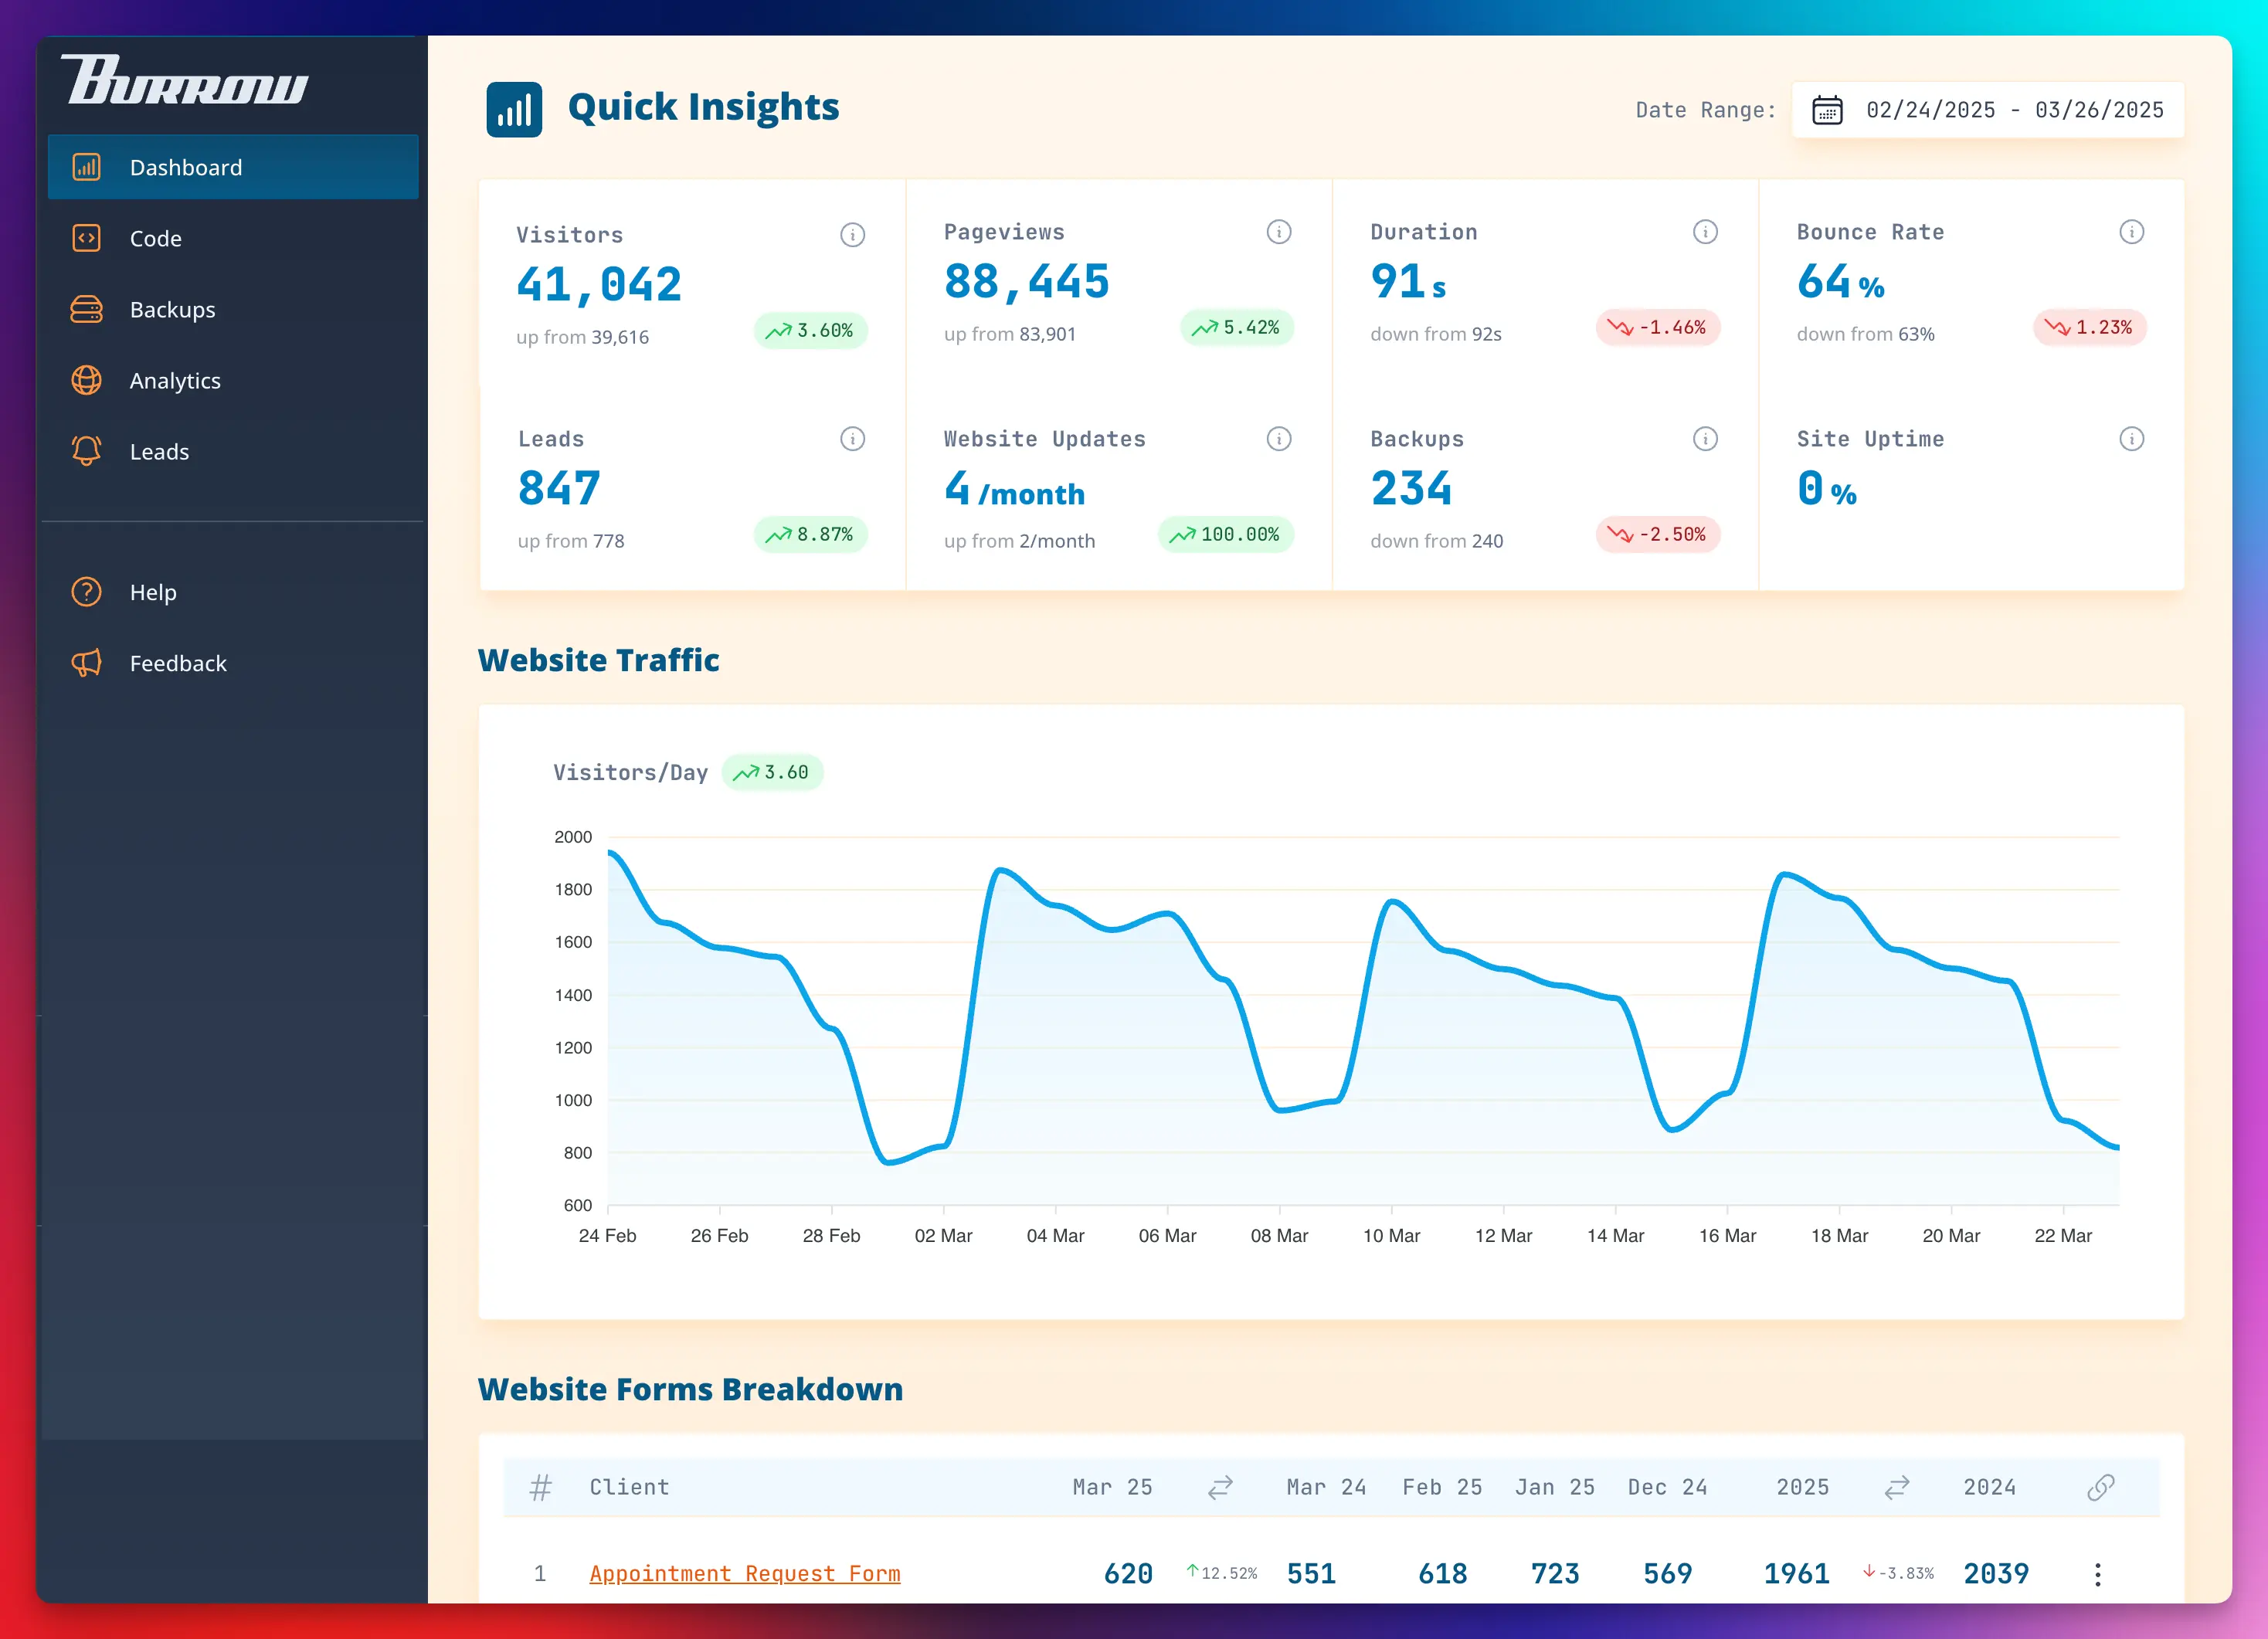Click the swap arrows icon after Mar 25
The width and height of the screenshot is (2268, 1639).
click(x=1220, y=1488)
